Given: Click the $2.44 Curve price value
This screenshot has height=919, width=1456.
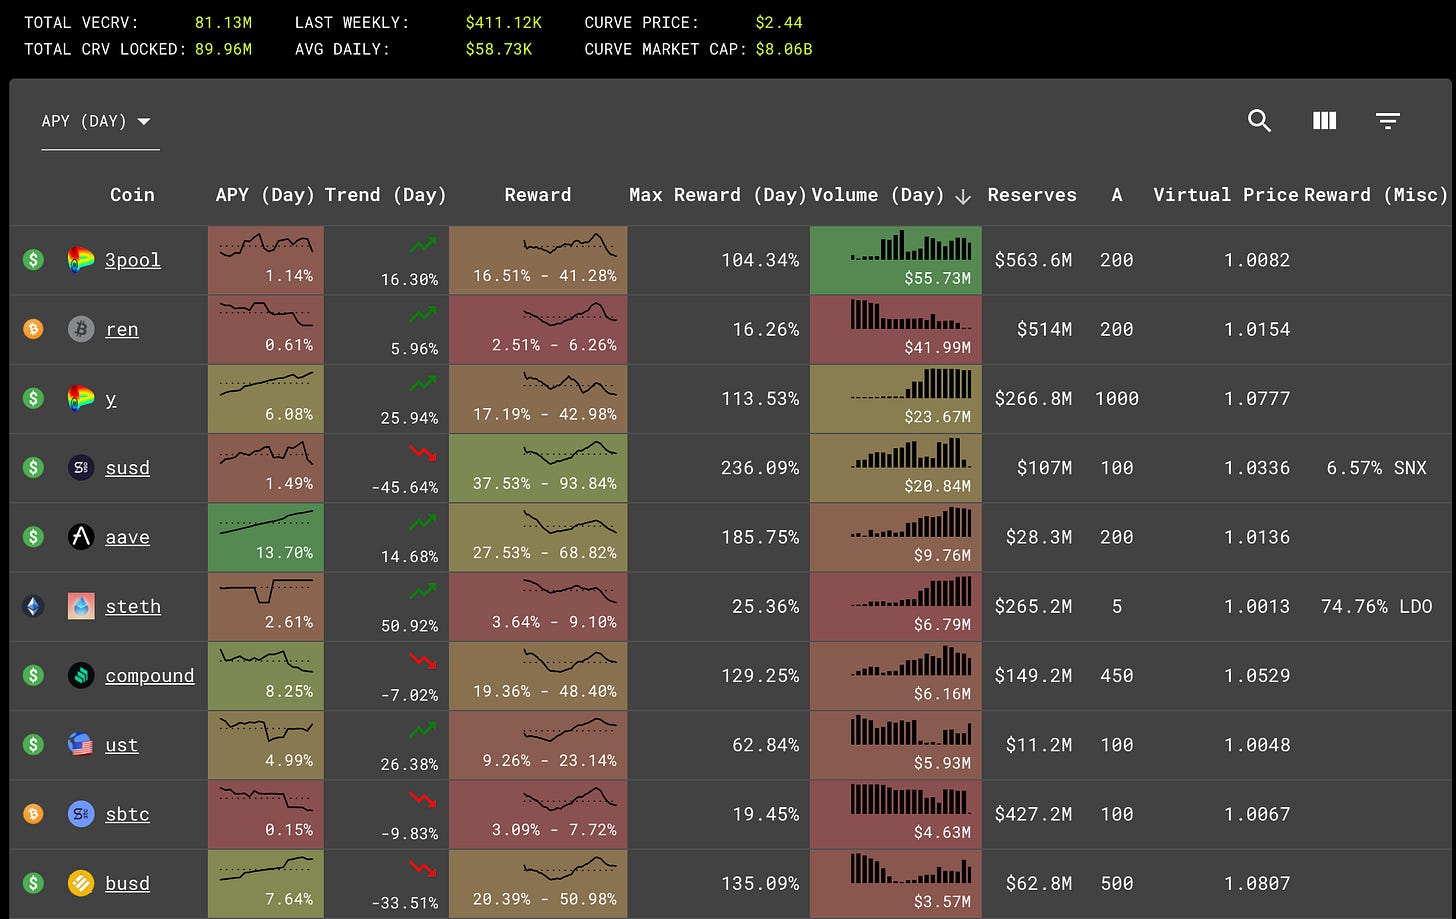Looking at the screenshot, I should pyautogui.click(x=779, y=22).
